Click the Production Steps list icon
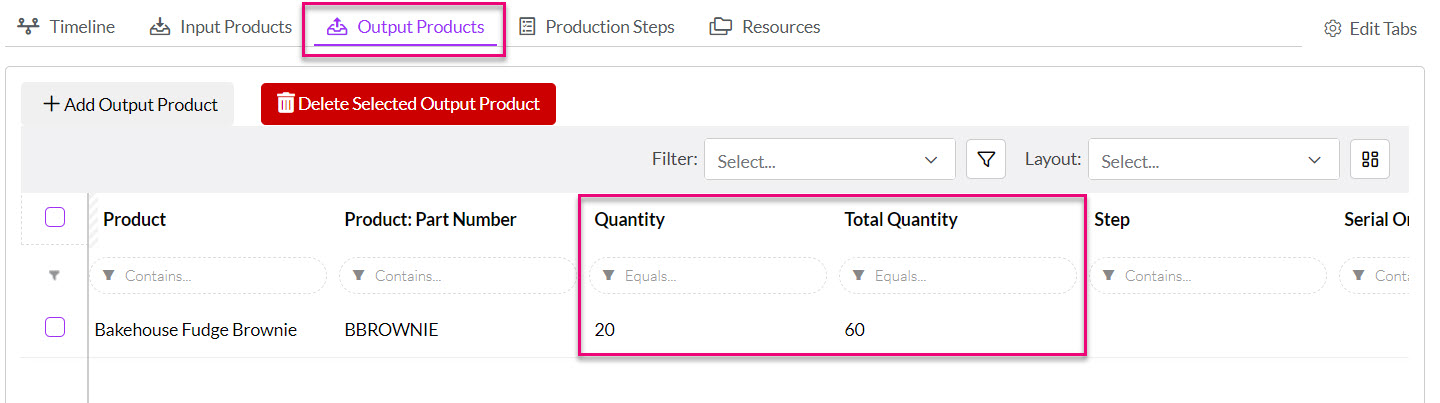 (527, 27)
